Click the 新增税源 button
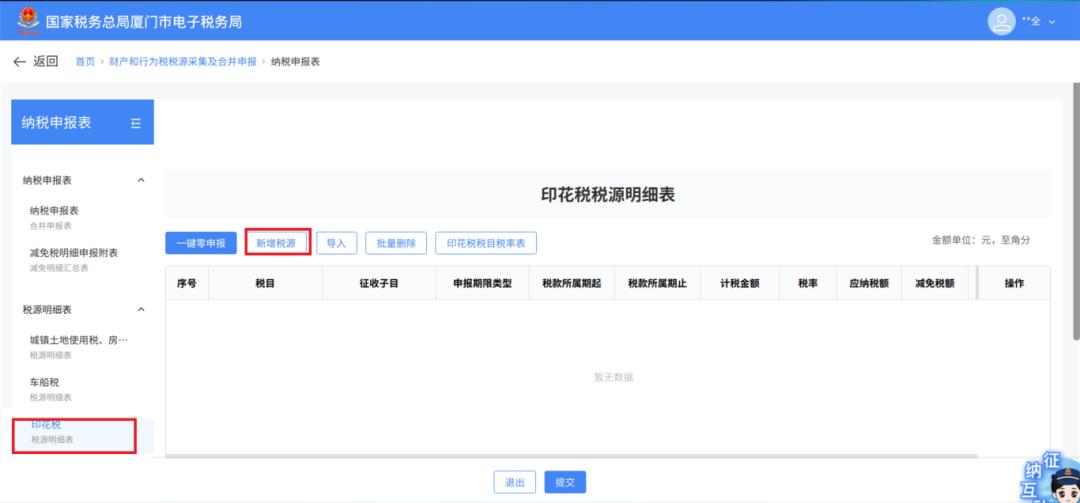The height and width of the screenshot is (503, 1080). (x=276, y=243)
